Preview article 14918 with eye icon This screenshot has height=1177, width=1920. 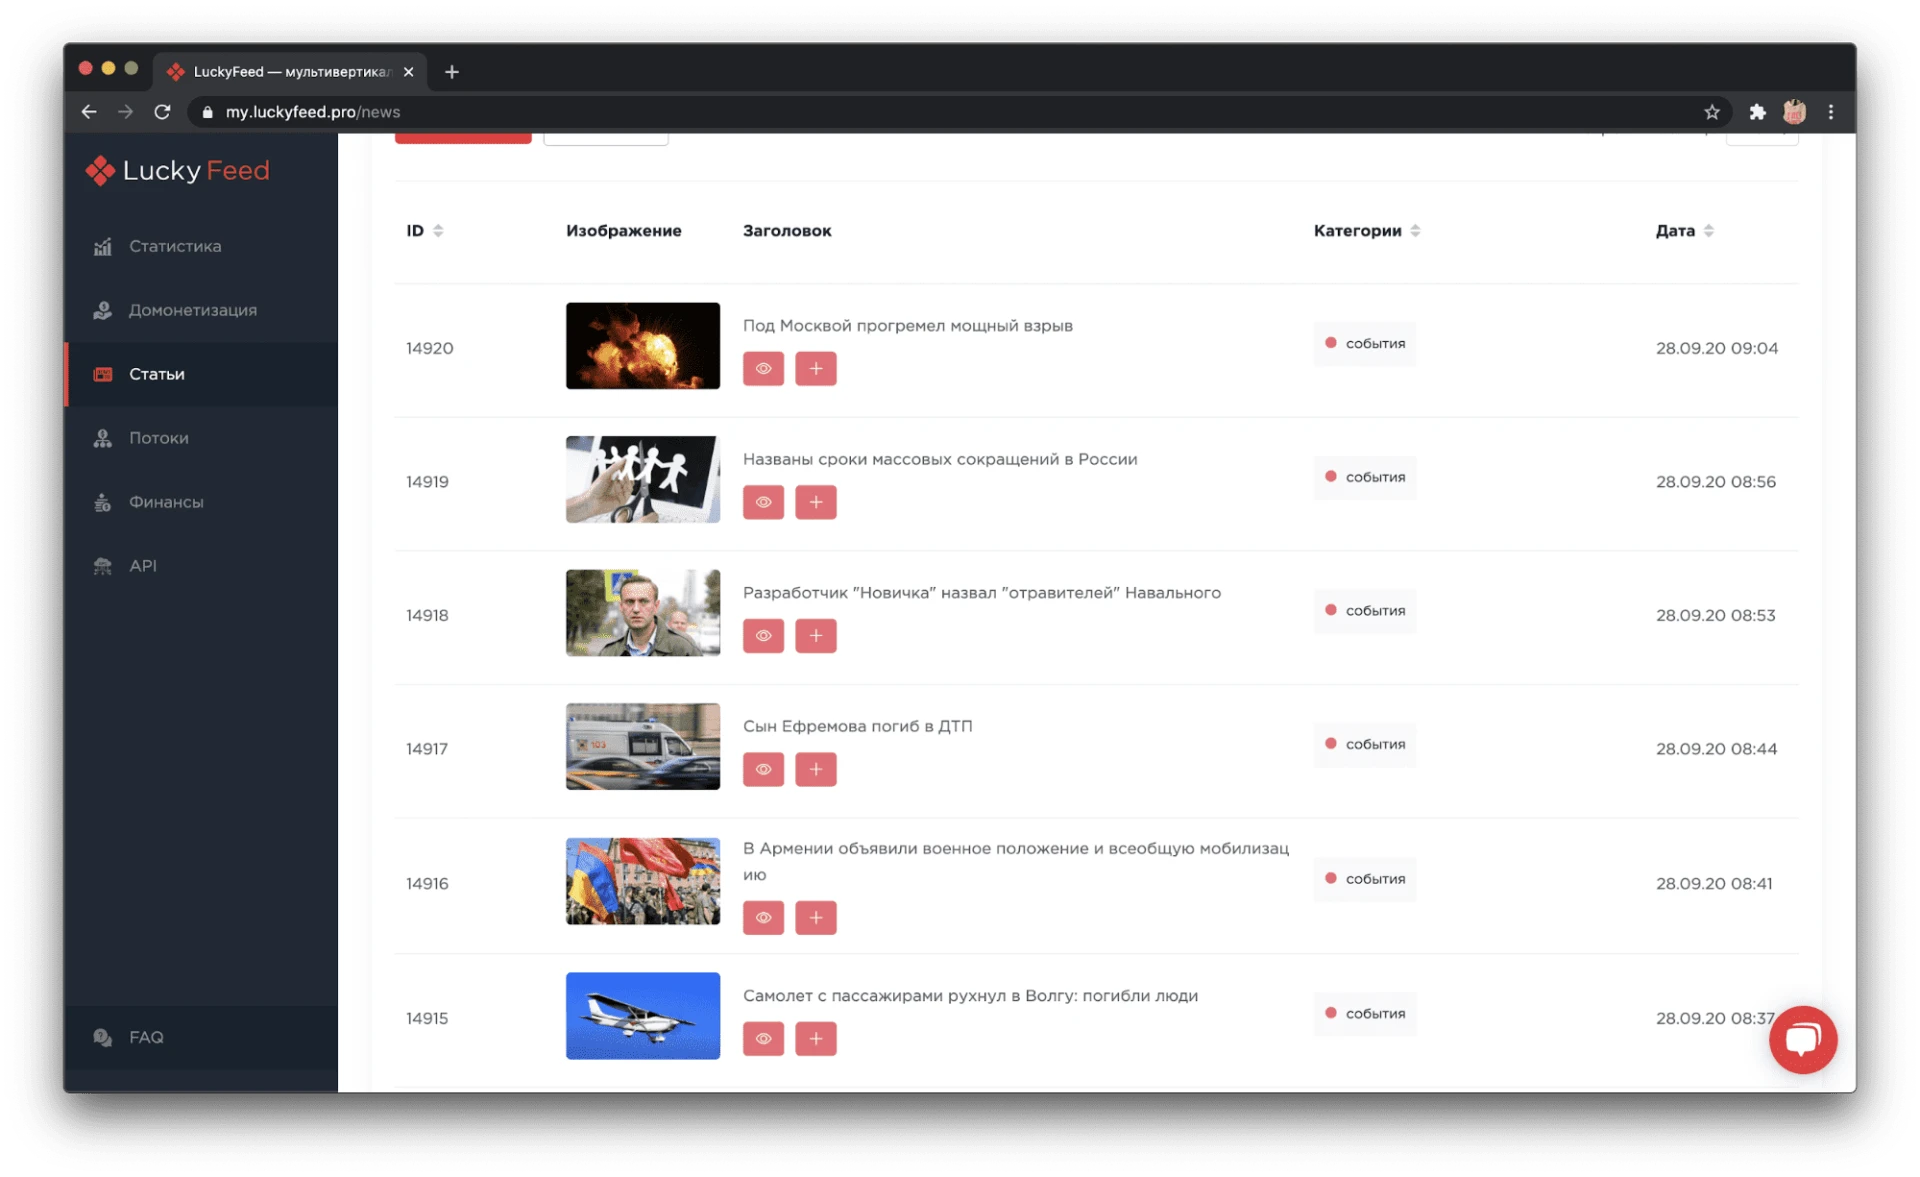[763, 636]
